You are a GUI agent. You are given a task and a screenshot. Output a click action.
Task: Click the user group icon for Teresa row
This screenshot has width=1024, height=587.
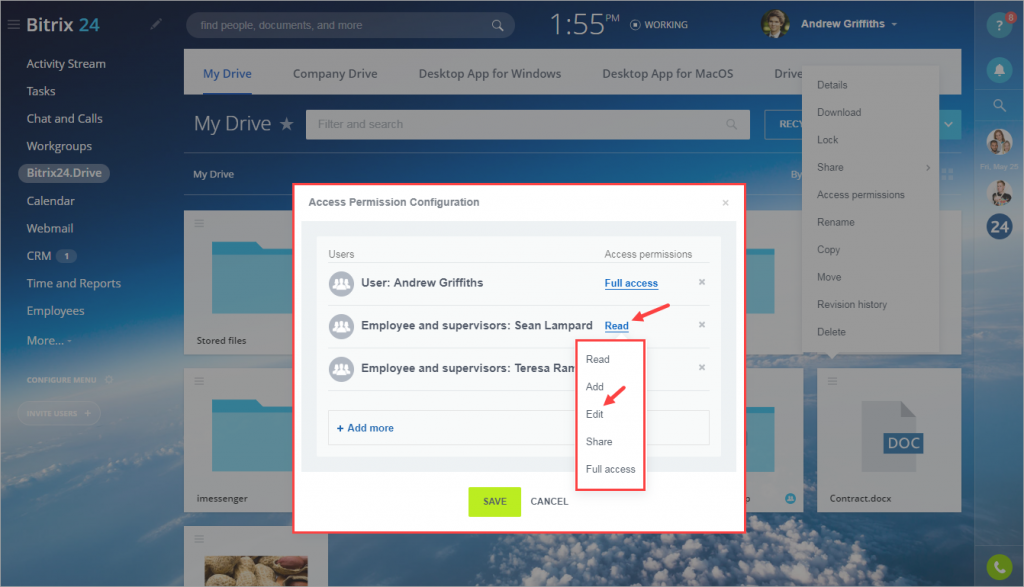341,369
